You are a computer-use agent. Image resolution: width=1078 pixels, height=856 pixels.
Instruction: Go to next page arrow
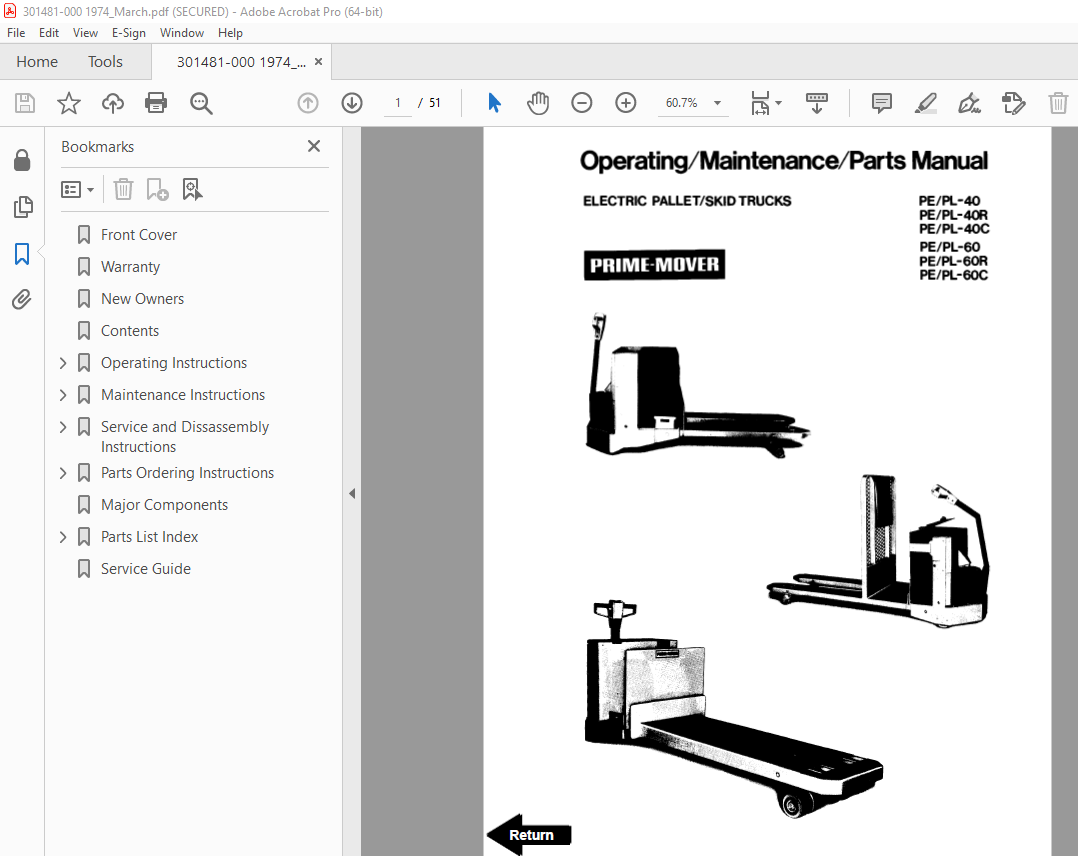tap(352, 103)
